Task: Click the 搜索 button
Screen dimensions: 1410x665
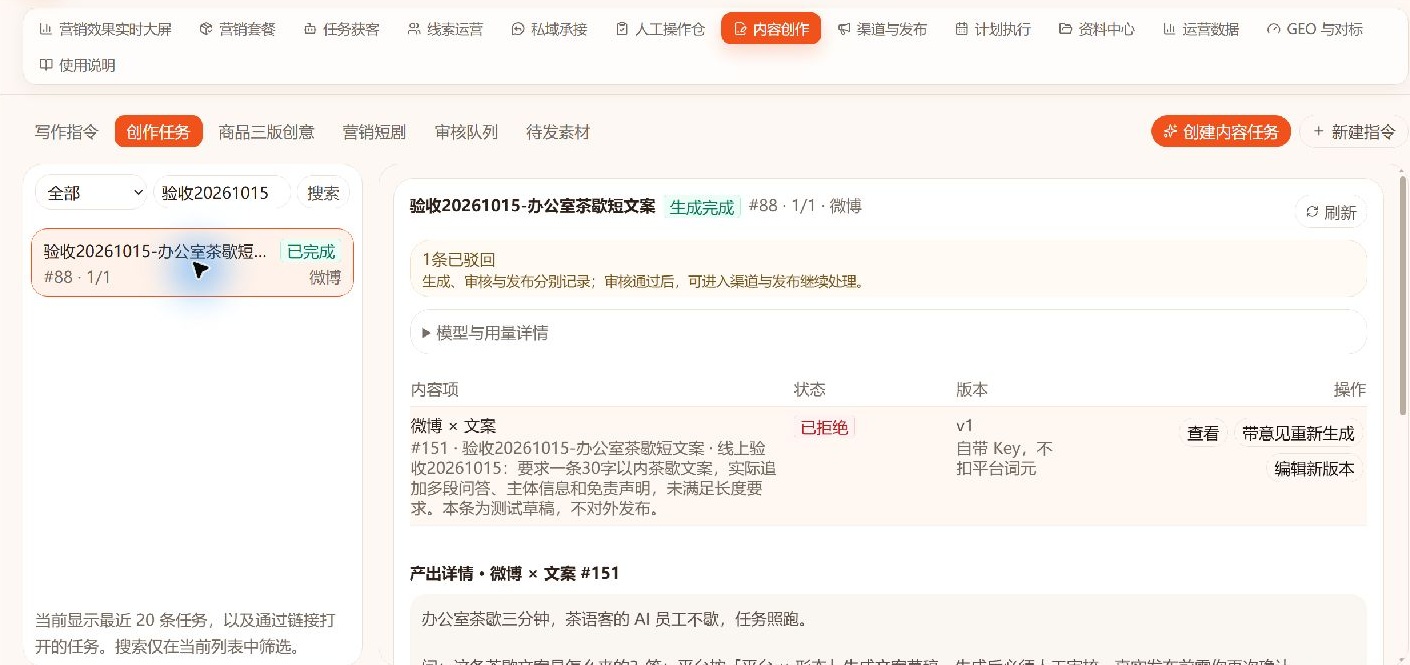Action: [x=323, y=193]
